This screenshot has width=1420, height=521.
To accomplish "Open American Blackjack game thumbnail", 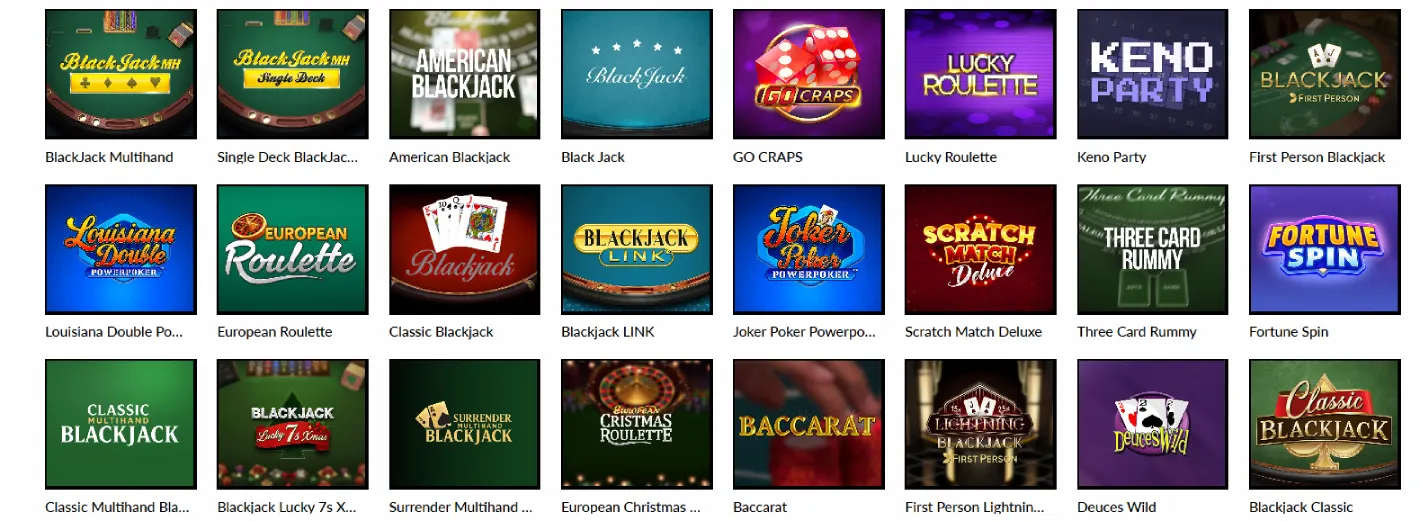I will click(x=465, y=74).
